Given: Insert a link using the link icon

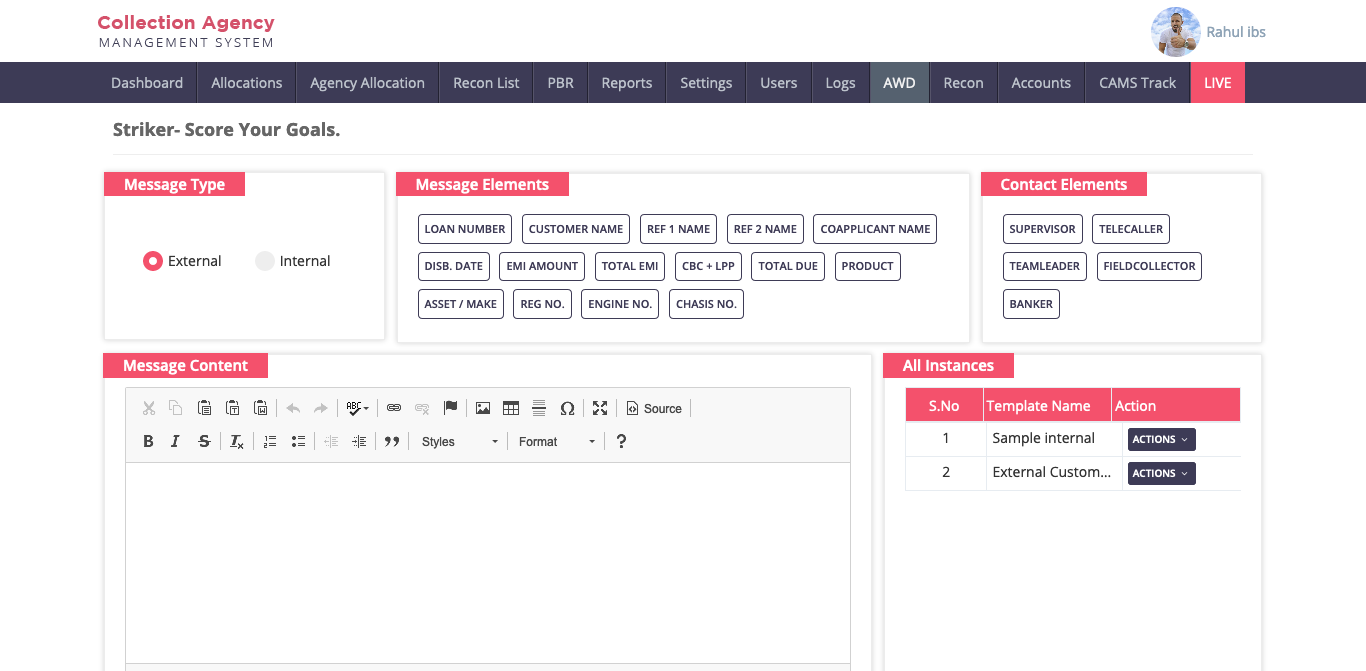Looking at the screenshot, I should click(394, 408).
